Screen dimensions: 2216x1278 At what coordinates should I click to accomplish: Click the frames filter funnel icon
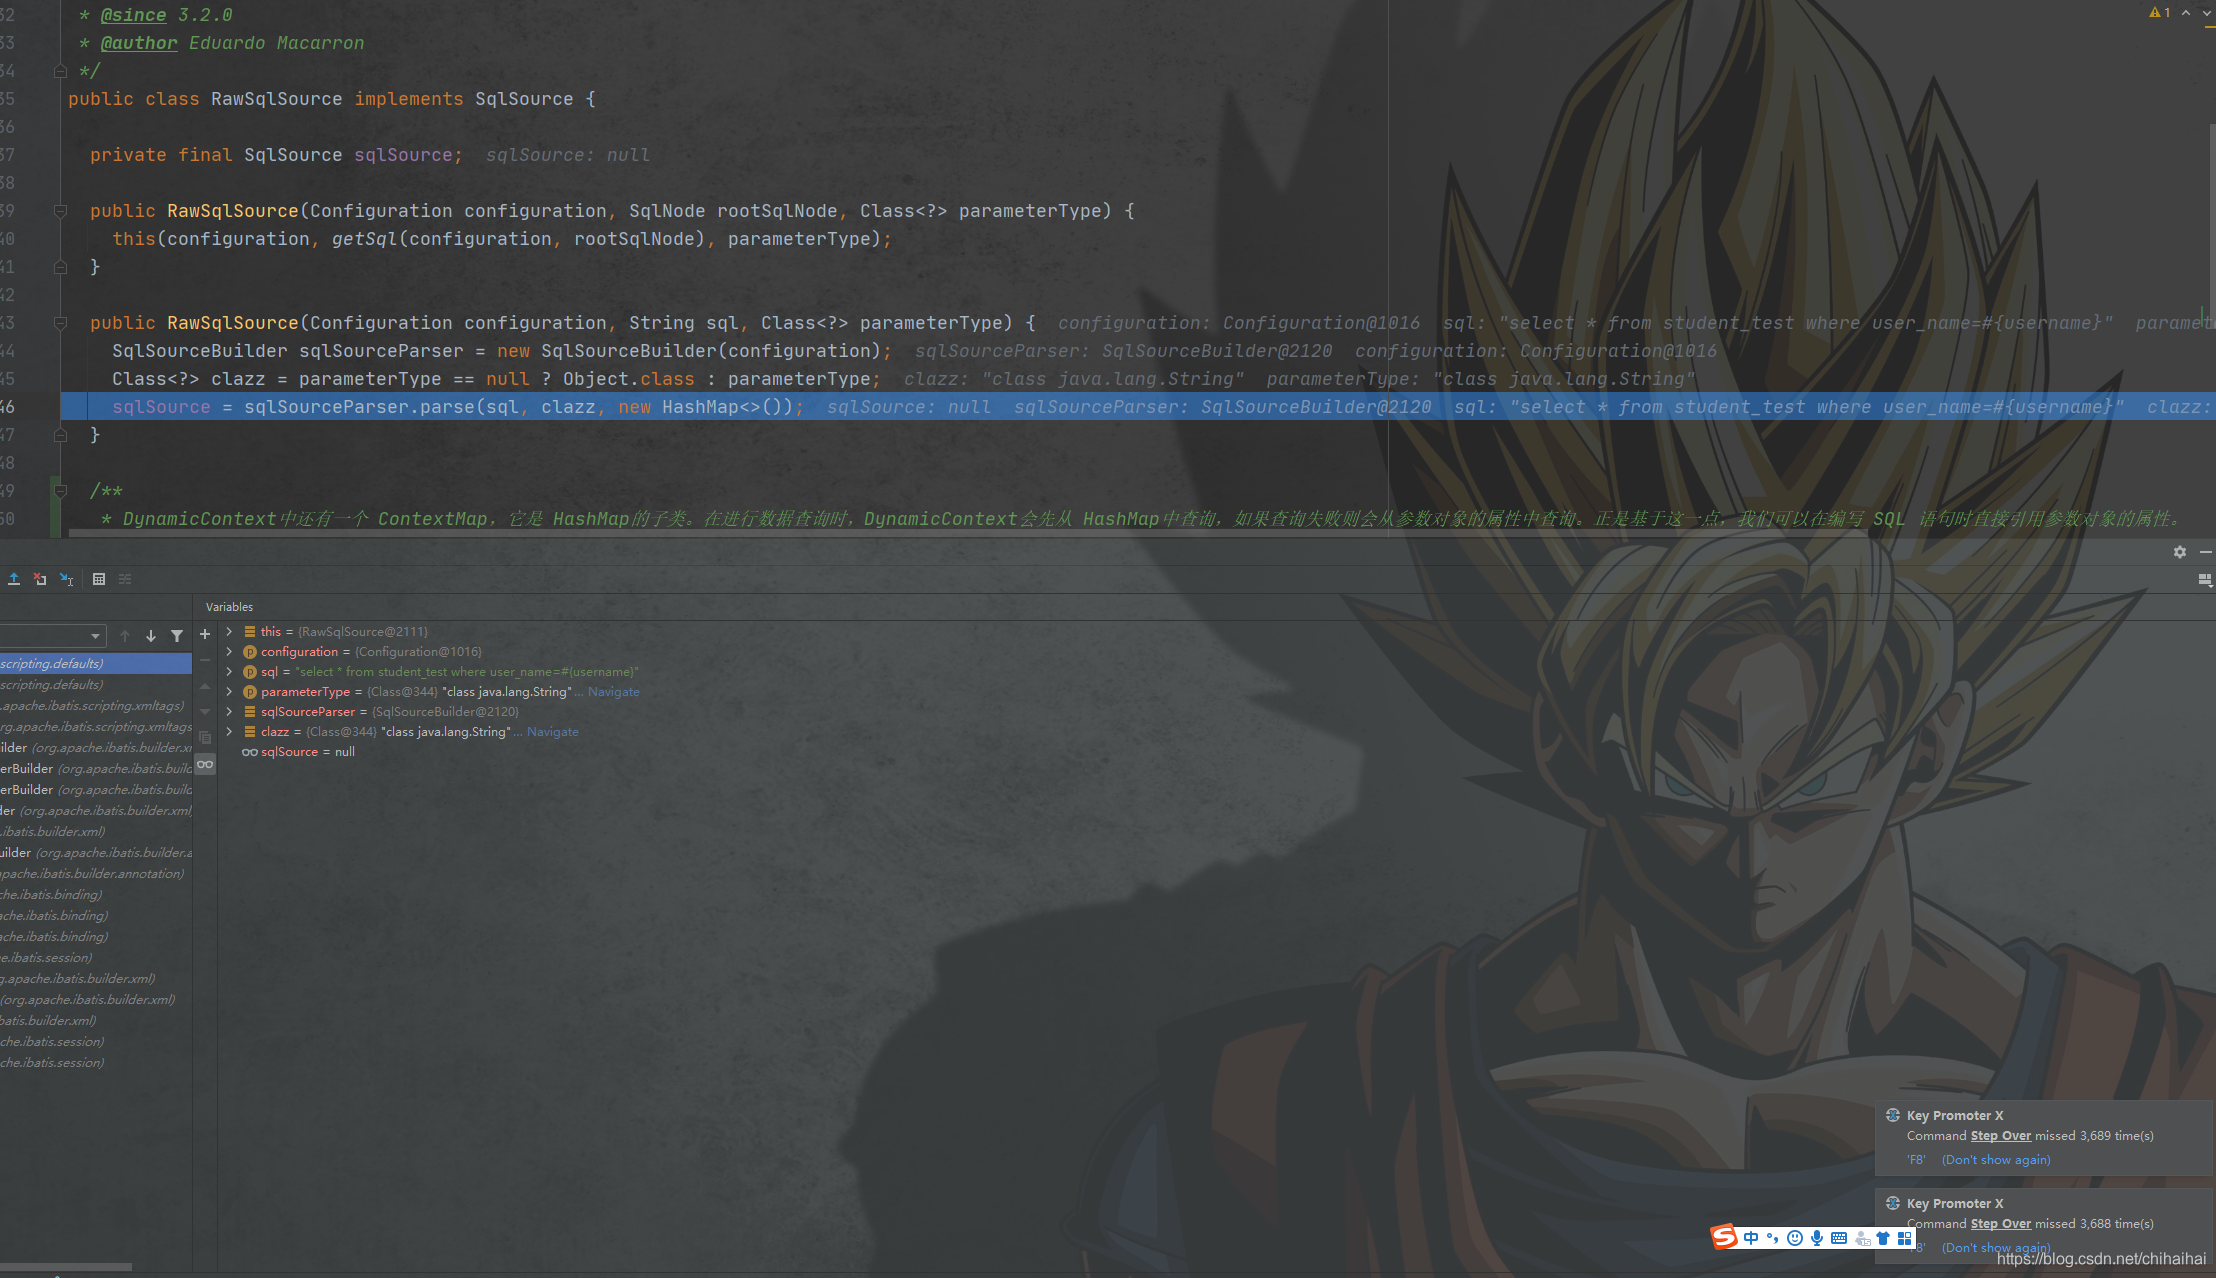coord(177,636)
